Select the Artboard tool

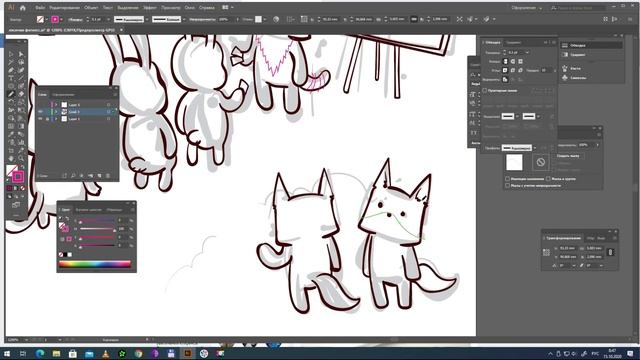(x=11, y=150)
